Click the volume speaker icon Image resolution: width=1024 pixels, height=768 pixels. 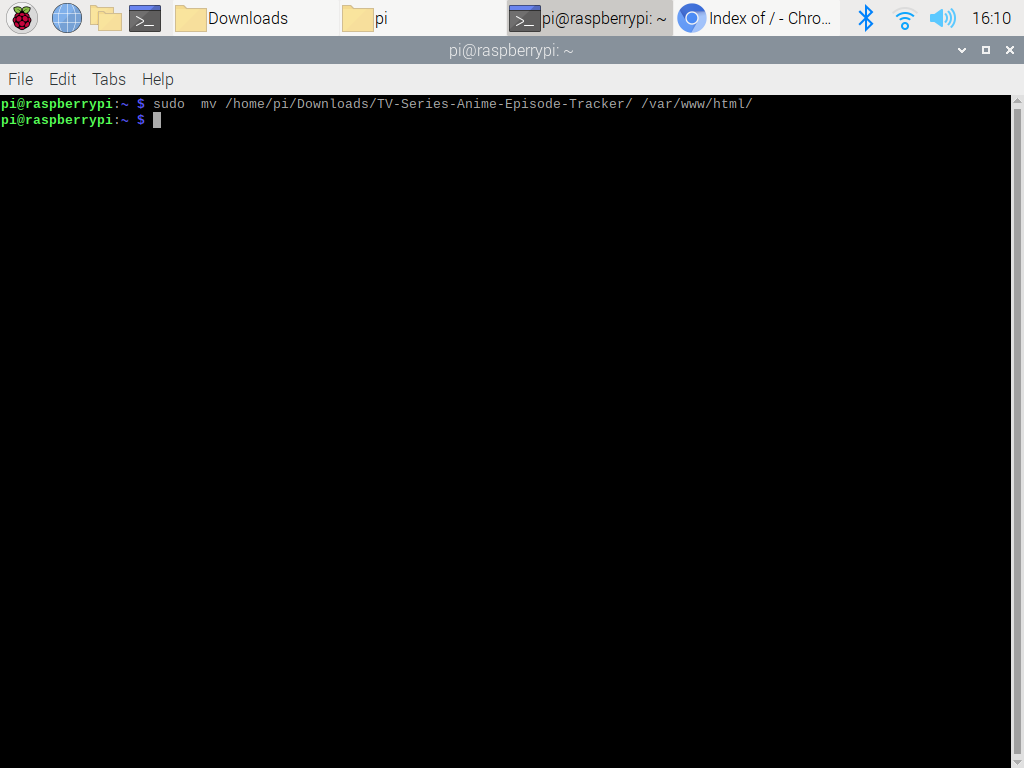941,18
